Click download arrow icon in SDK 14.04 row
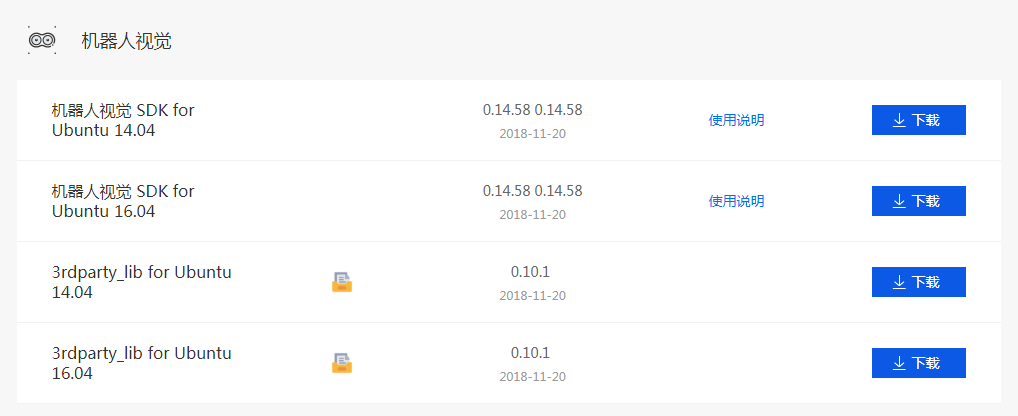The height and width of the screenshot is (416, 1018). coord(899,120)
